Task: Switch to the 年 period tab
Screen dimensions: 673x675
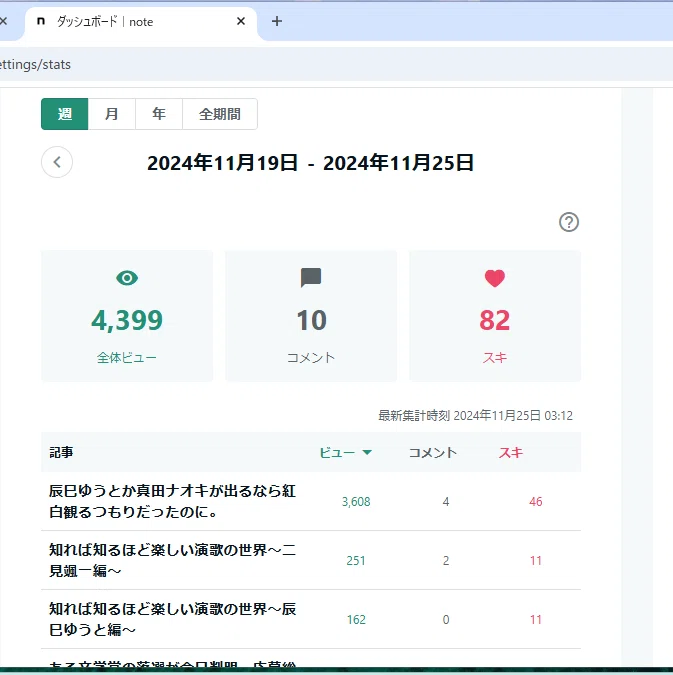Action: click(x=159, y=114)
